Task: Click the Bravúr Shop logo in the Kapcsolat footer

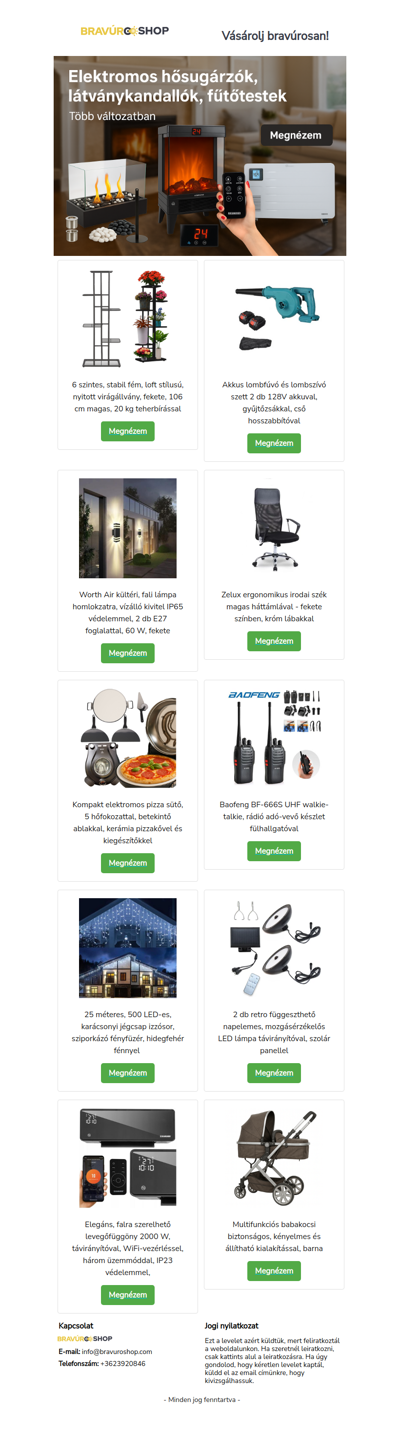Action: click(85, 1338)
